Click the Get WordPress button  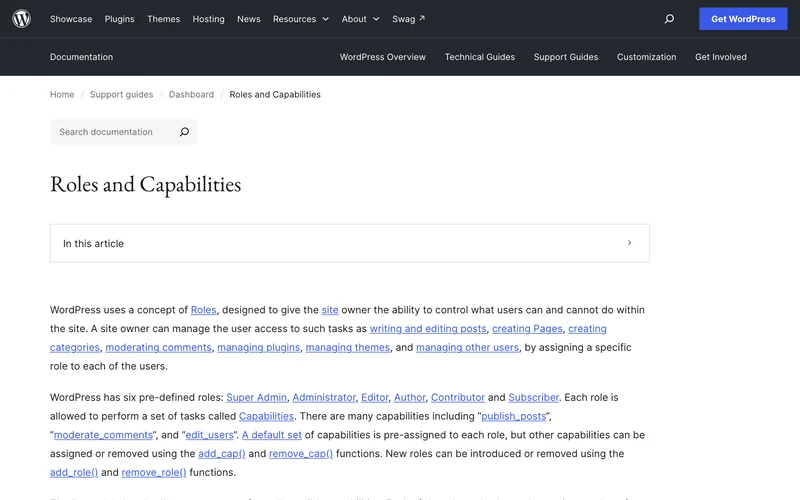[743, 19]
